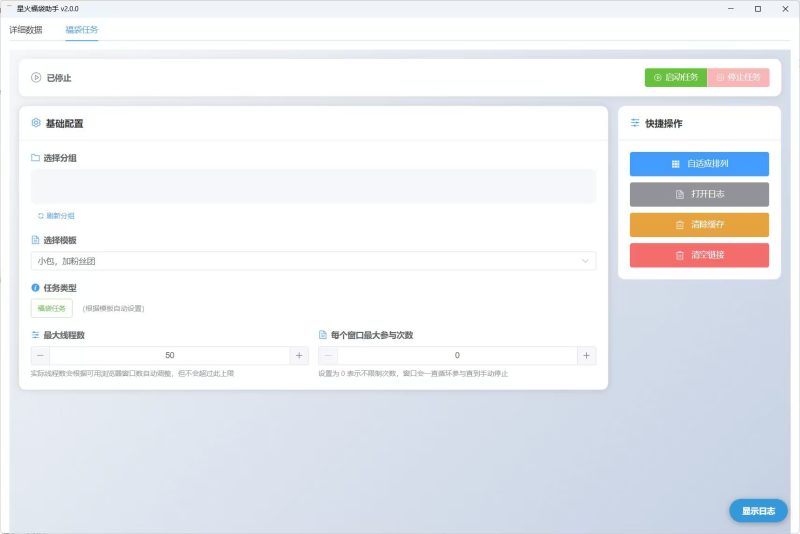Switch to the 详细数据 tab
The width and height of the screenshot is (800, 534).
[26, 30]
